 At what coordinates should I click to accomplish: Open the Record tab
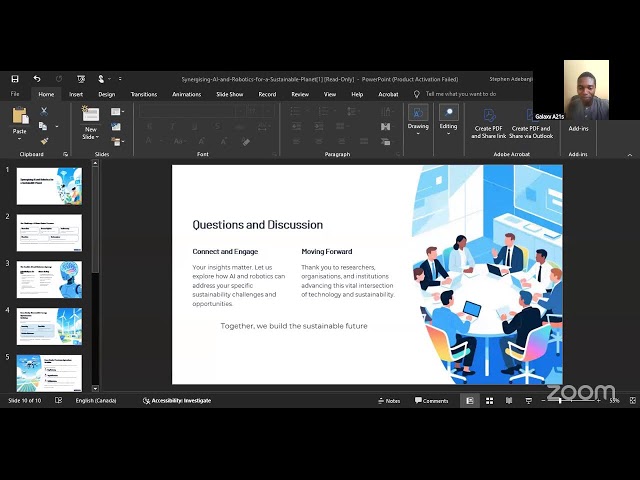(x=267, y=94)
